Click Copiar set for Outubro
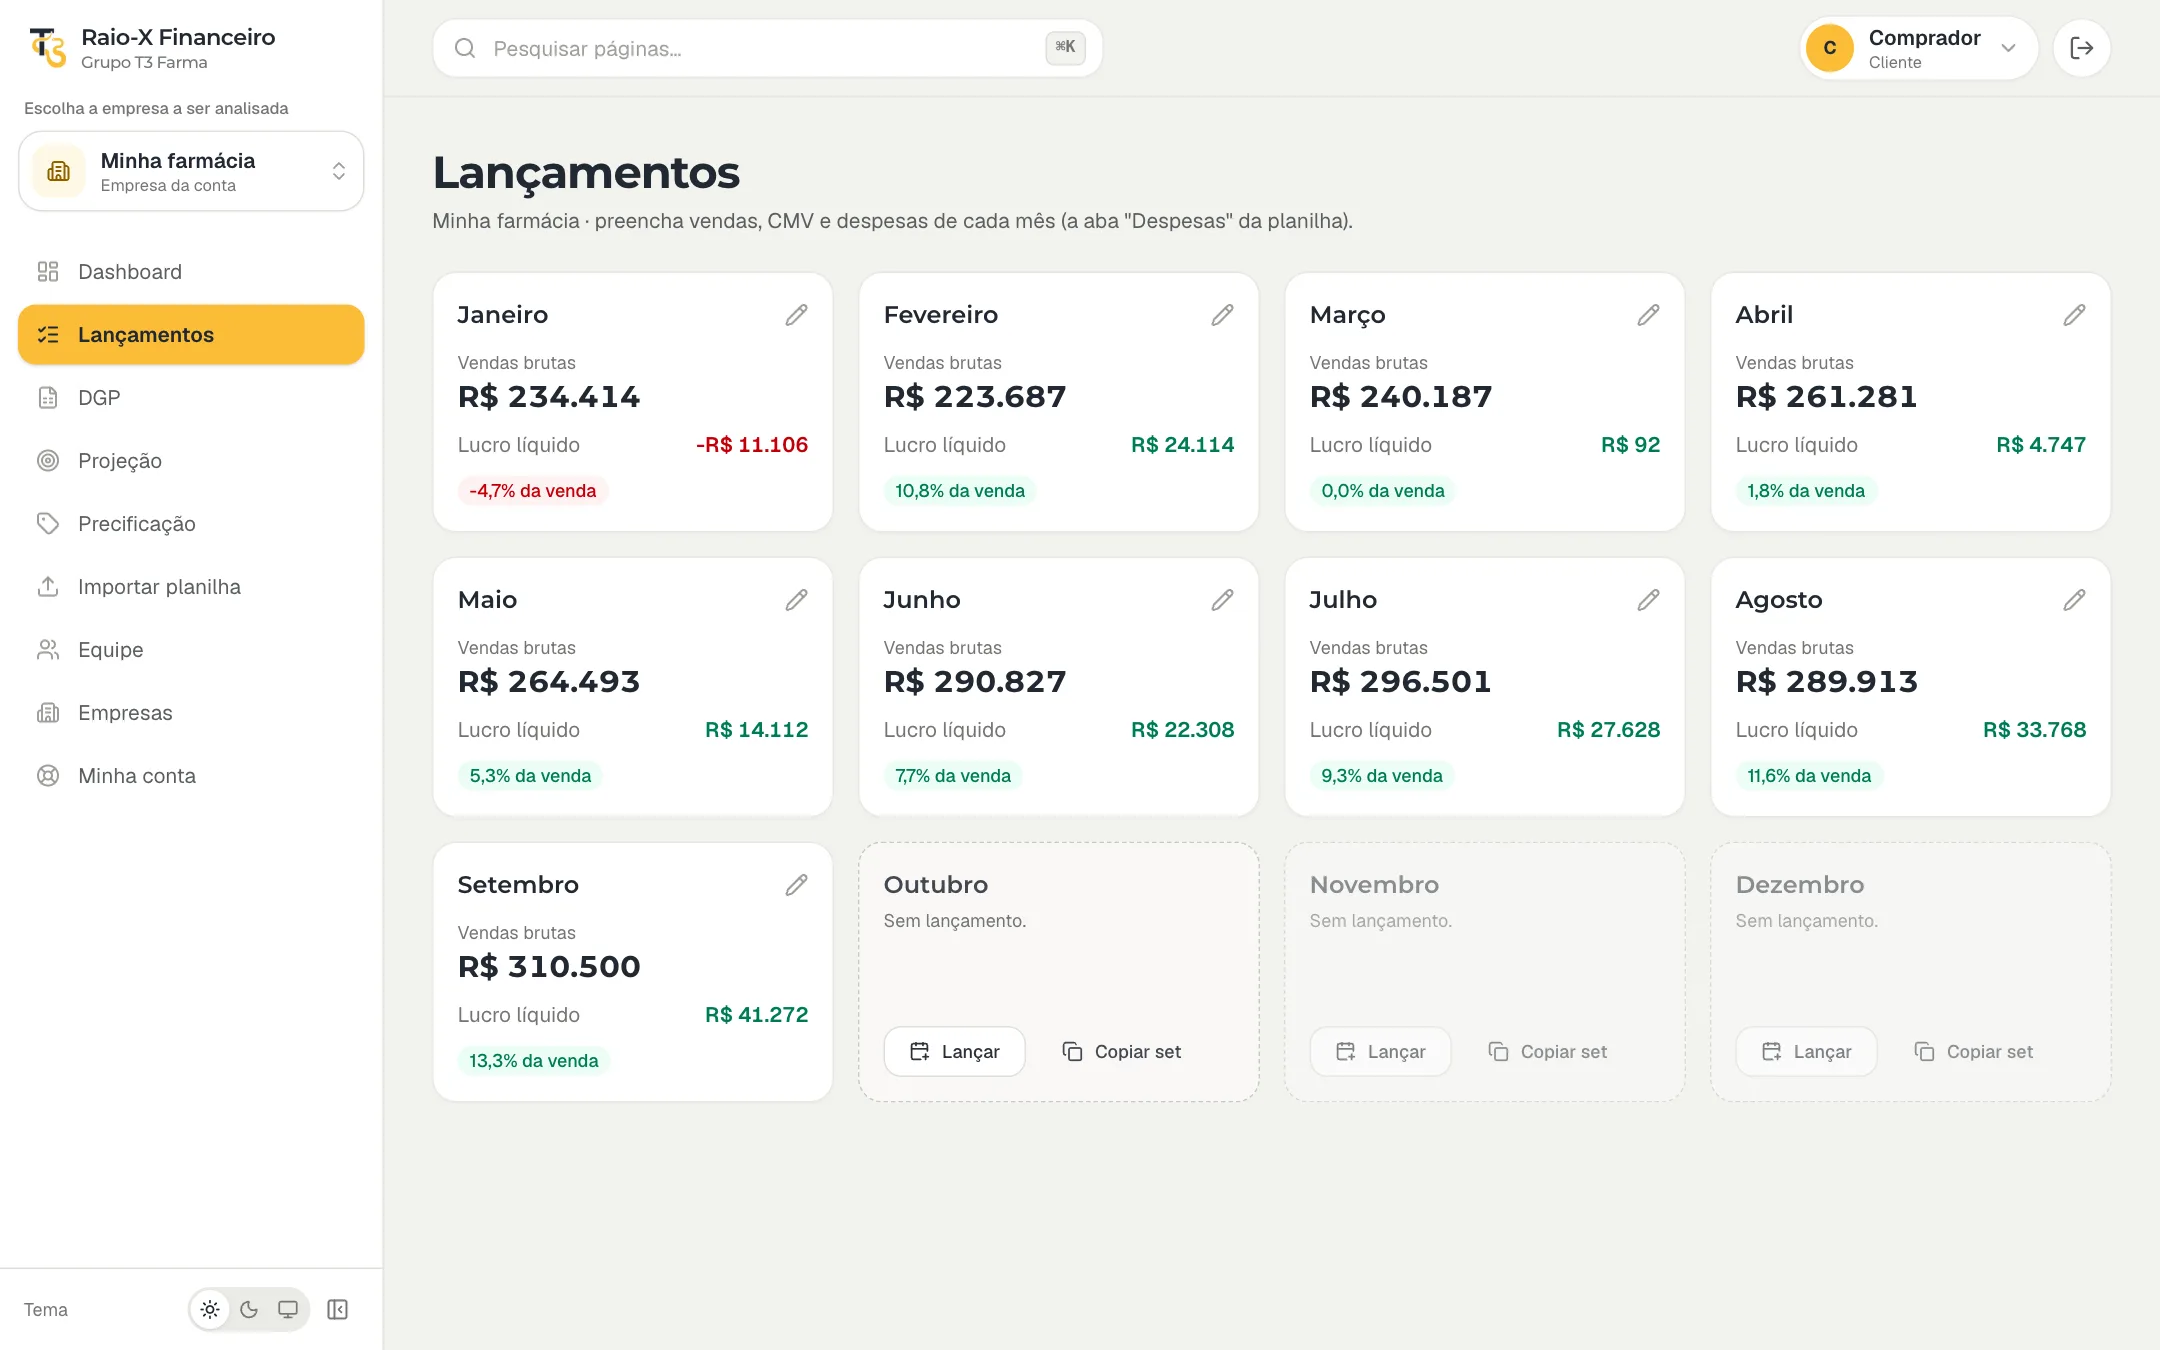 [1122, 1052]
